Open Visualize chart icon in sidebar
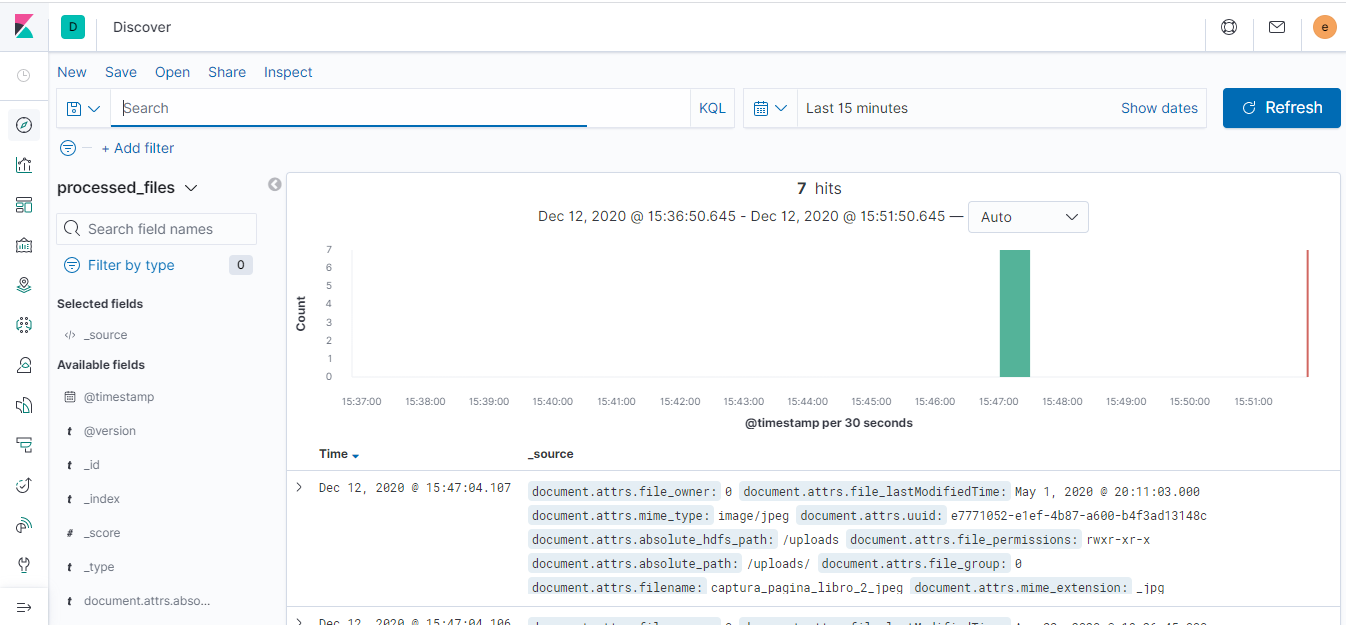1346x625 pixels. (x=24, y=165)
